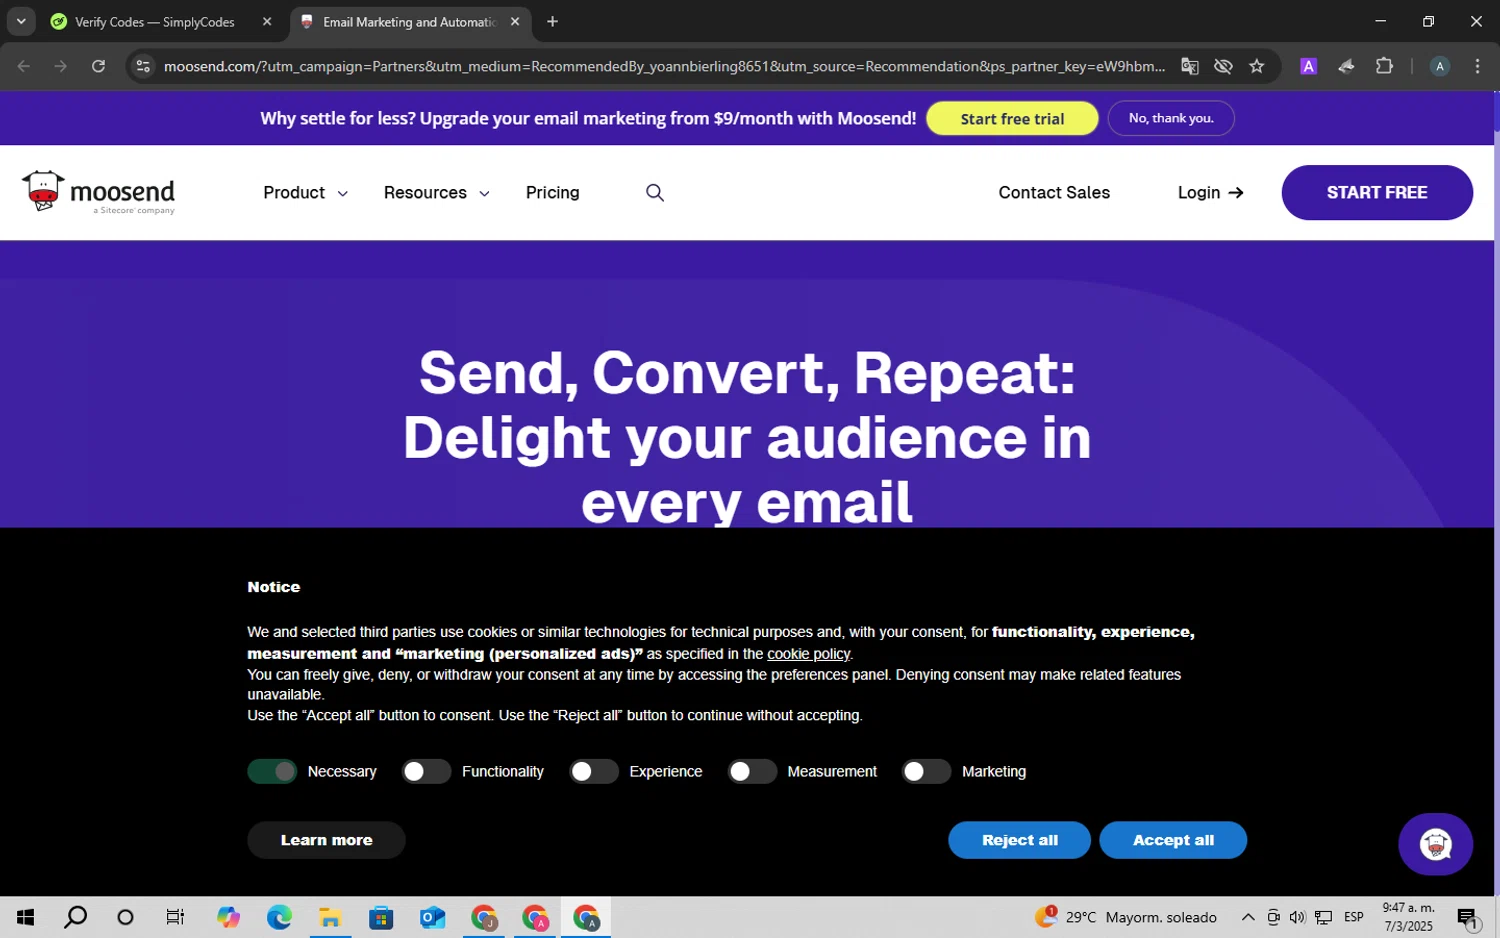Click the ESP language indicator
This screenshot has height=938, width=1500.
click(1354, 917)
